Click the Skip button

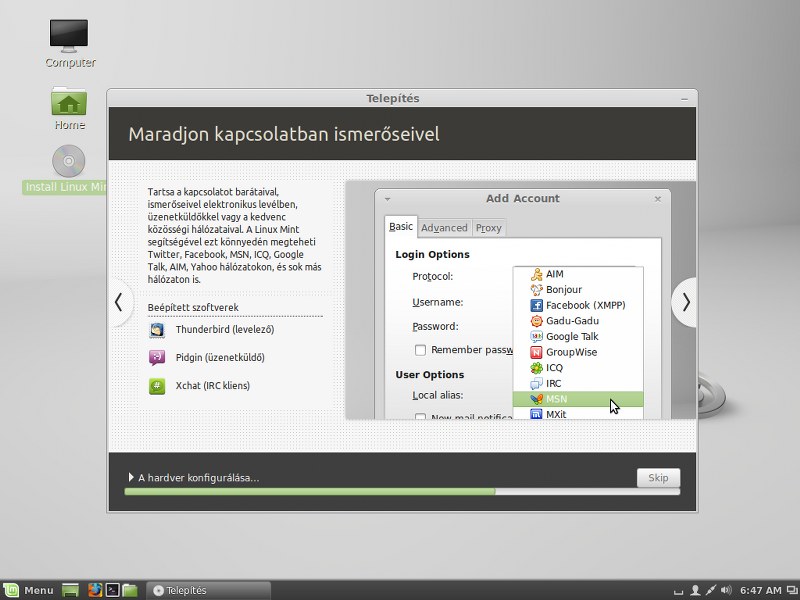(x=658, y=478)
